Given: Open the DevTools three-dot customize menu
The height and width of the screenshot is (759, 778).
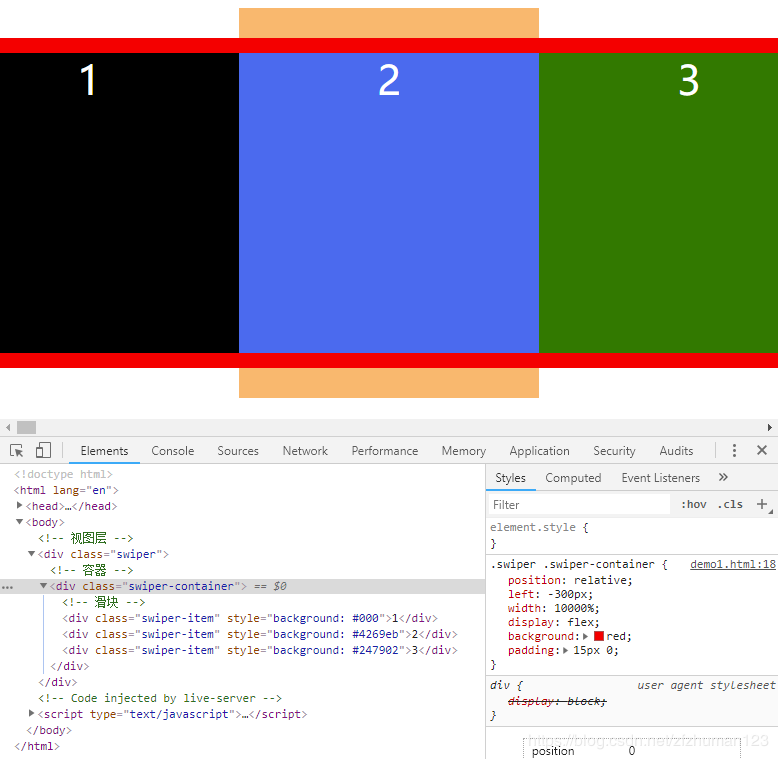Looking at the screenshot, I should point(734,450).
